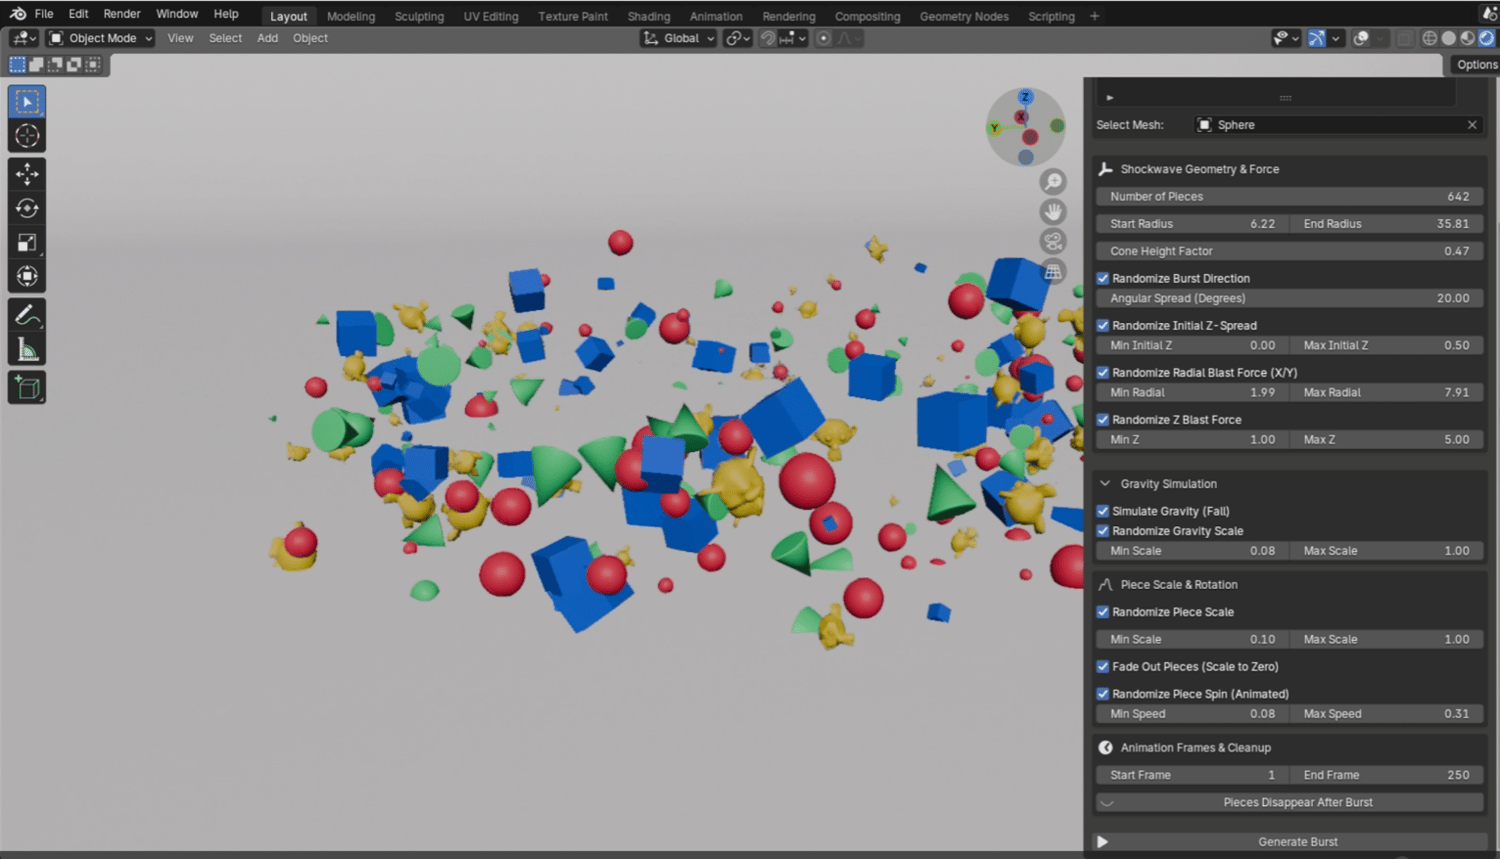Open the Options button in header
Image resolution: width=1500 pixels, height=859 pixels.
(1476, 65)
